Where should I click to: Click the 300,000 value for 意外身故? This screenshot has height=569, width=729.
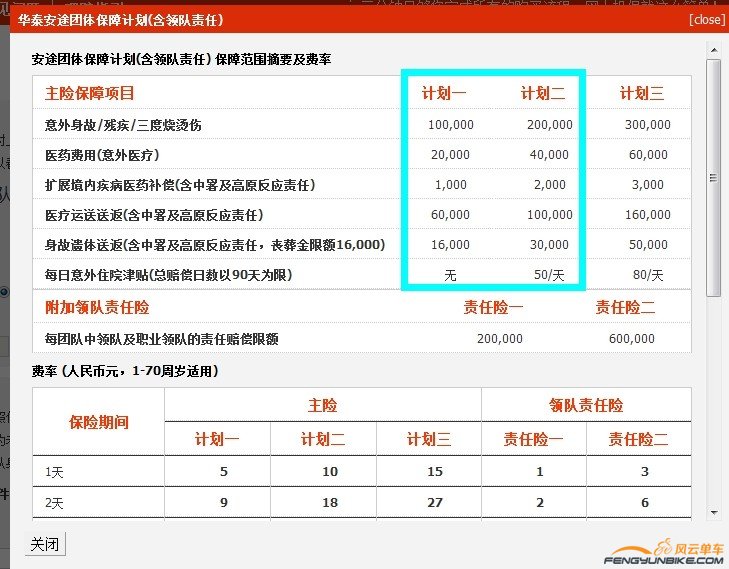(x=648, y=125)
